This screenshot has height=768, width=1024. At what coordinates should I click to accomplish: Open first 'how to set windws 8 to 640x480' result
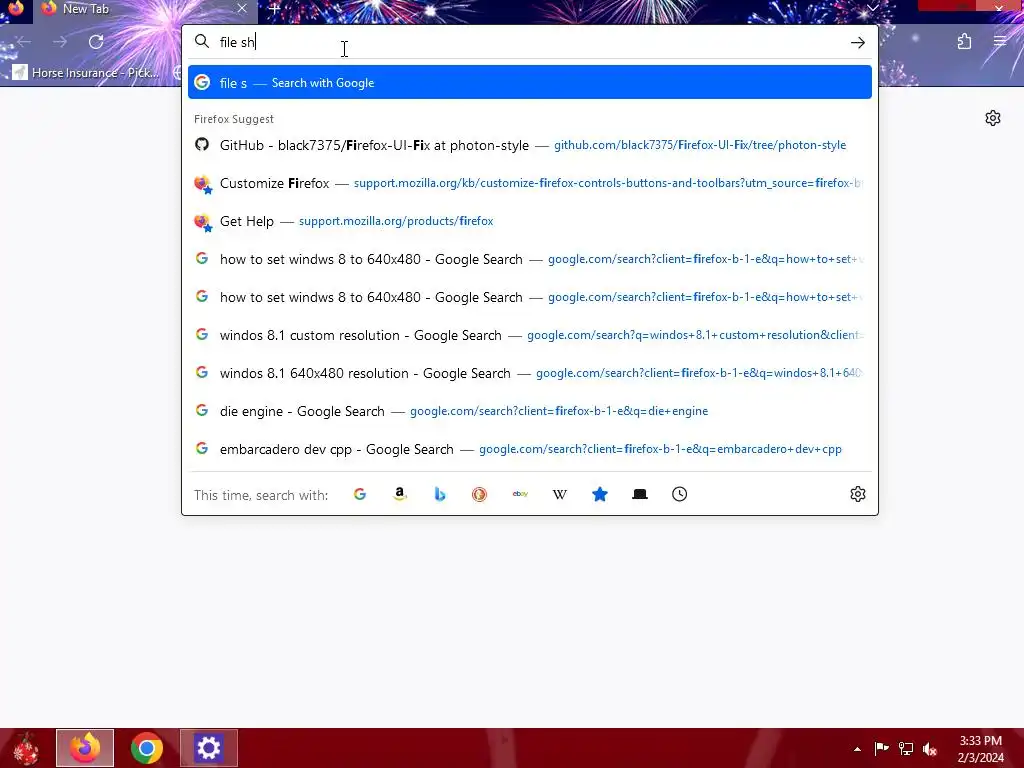coord(530,259)
